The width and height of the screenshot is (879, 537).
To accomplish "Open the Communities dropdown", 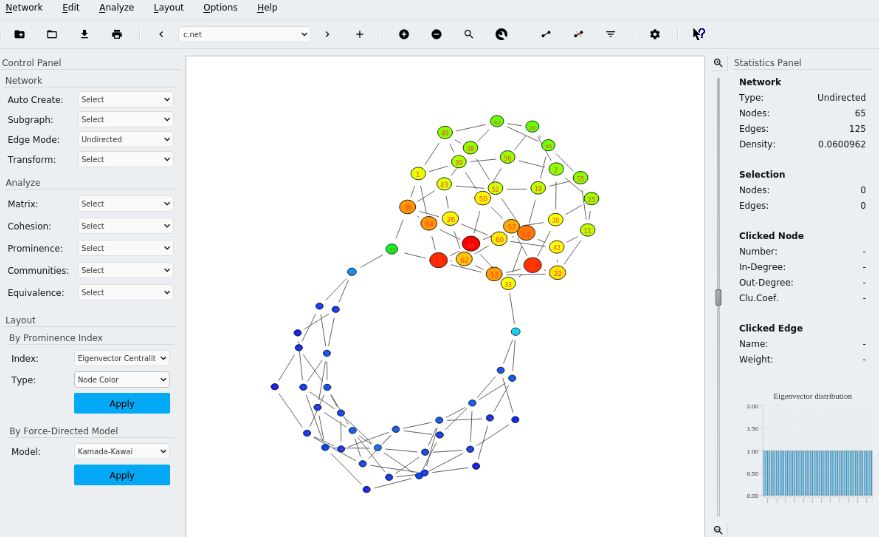I will pos(126,270).
